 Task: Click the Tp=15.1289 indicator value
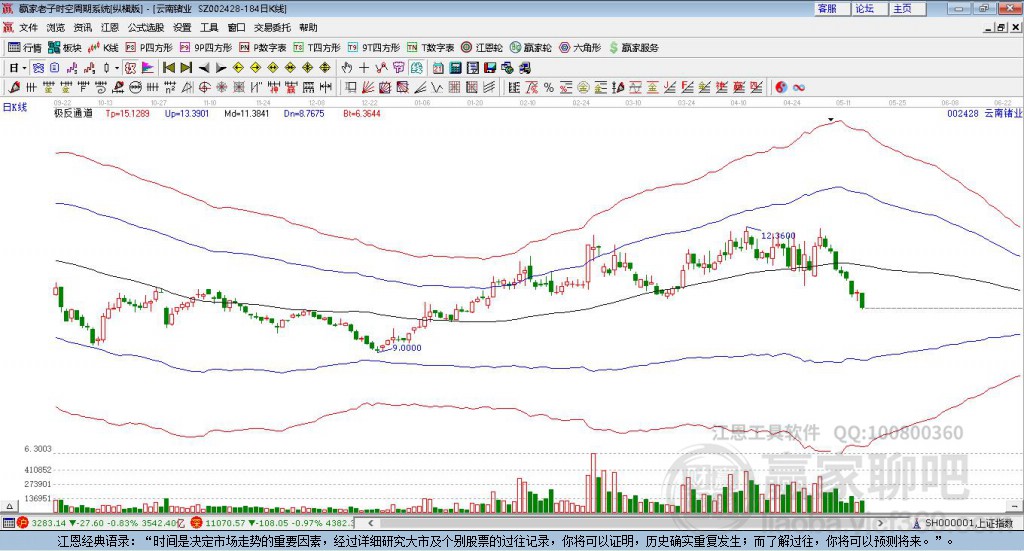pos(127,114)
